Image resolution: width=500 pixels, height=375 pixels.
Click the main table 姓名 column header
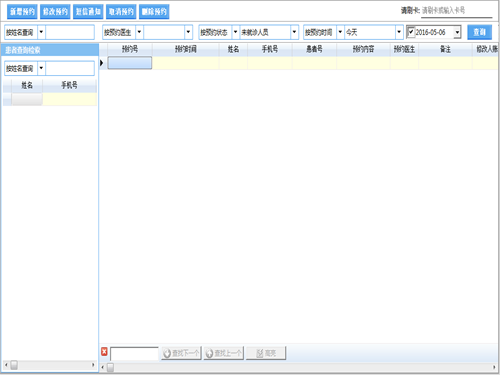(233, 49)
